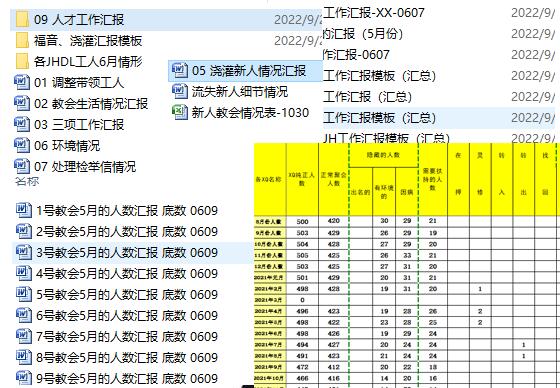Select the 工作汇报-XX-0607 file entry
This screenshot has width=560, height=388.
tap(374, 13)
